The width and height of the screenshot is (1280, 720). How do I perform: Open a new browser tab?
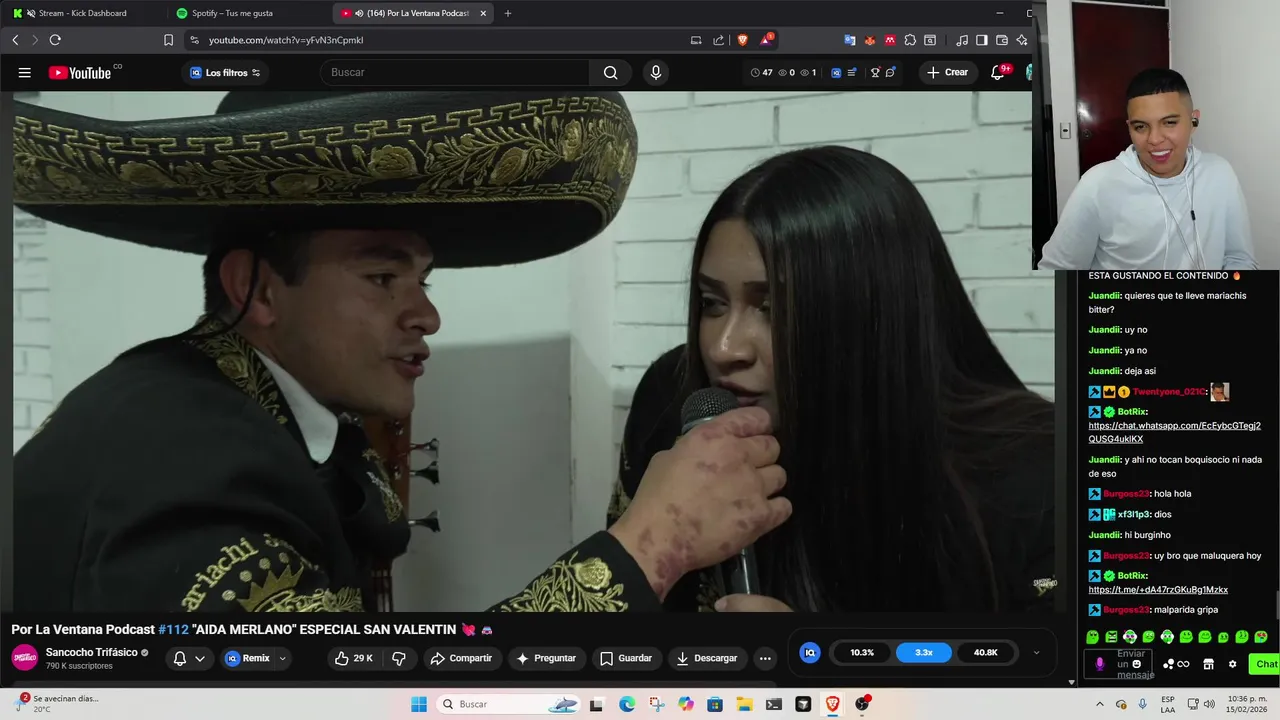tap(508, 13)
